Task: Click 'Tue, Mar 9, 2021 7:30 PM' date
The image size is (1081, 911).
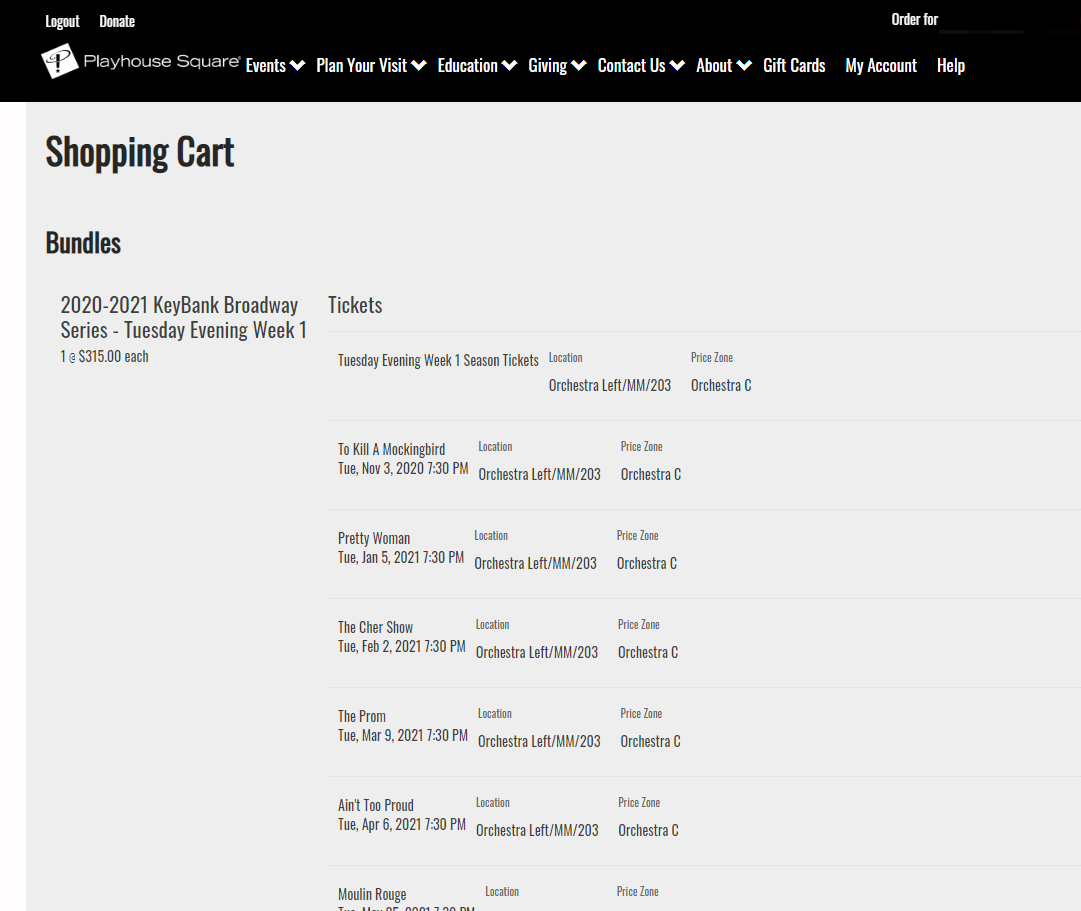Action: (403, 736)
